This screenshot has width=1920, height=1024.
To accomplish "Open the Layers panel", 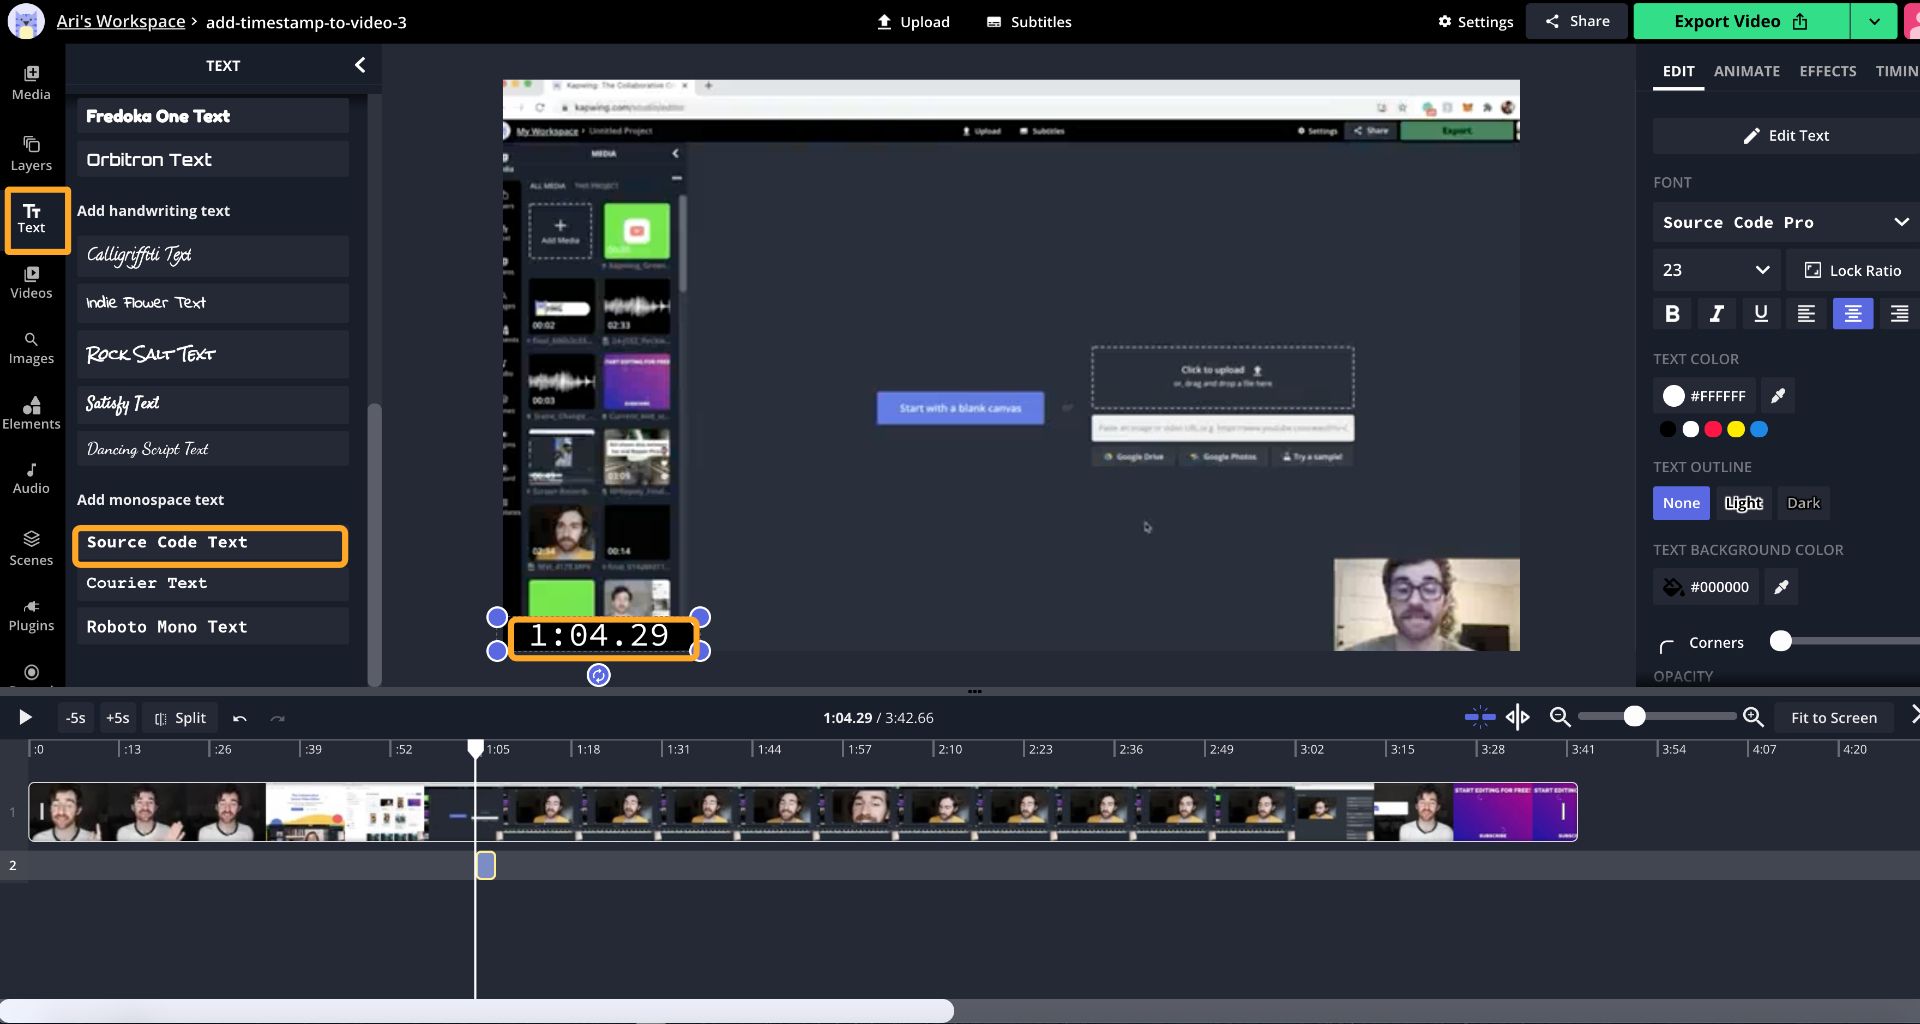I will pyautogui.click(x=31, y=152).
